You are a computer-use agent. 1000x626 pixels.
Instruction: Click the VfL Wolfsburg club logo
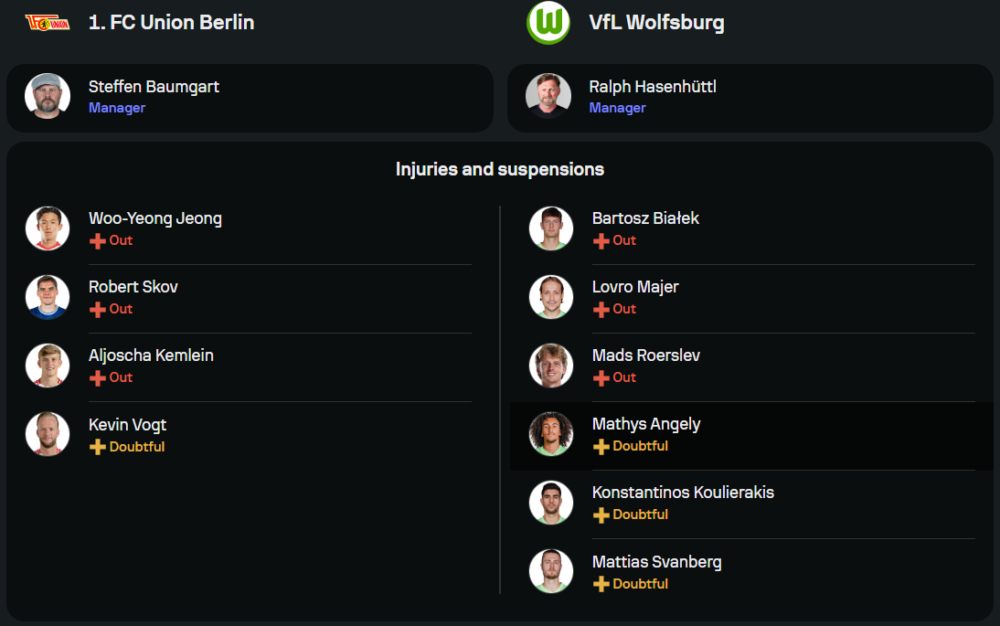coord(548,22)
